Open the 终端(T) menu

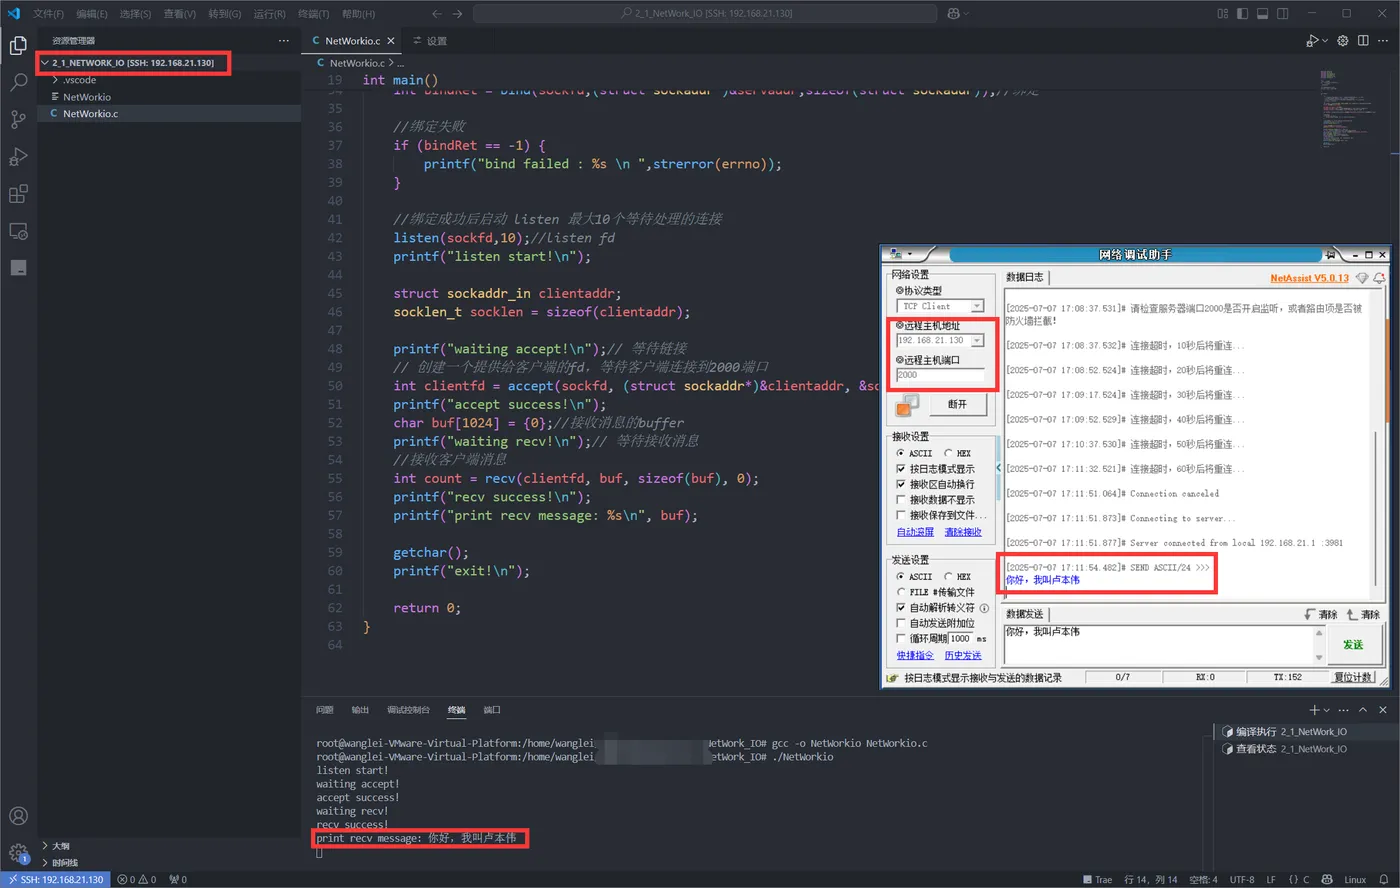click(314, 14)
